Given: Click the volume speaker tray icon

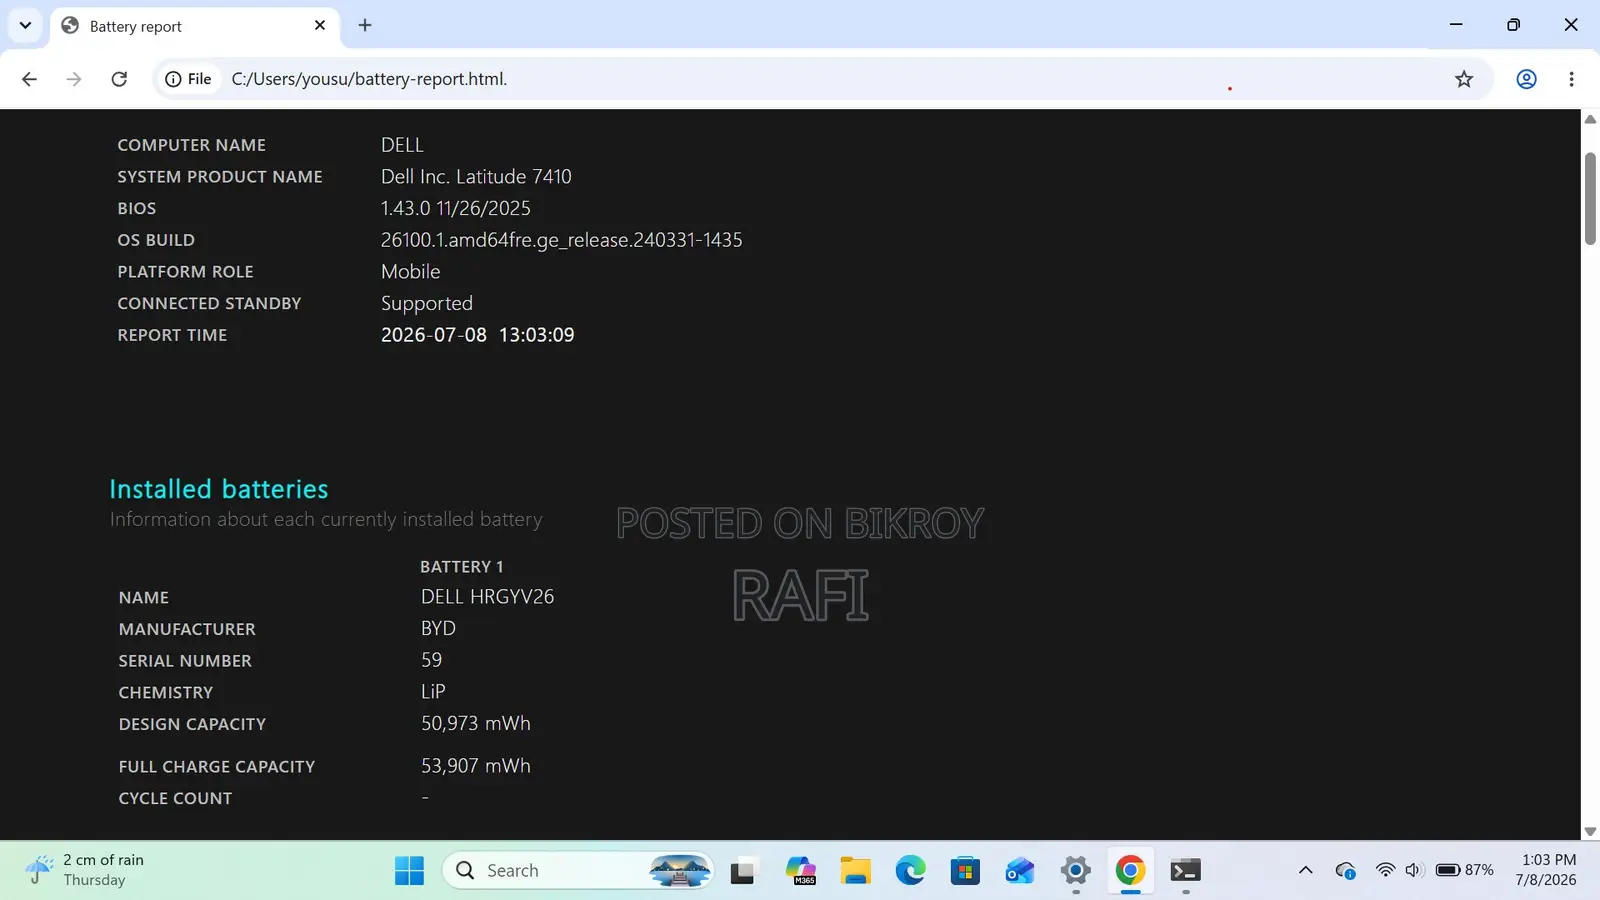Looking at the screenshot, I should point(1413,871).
